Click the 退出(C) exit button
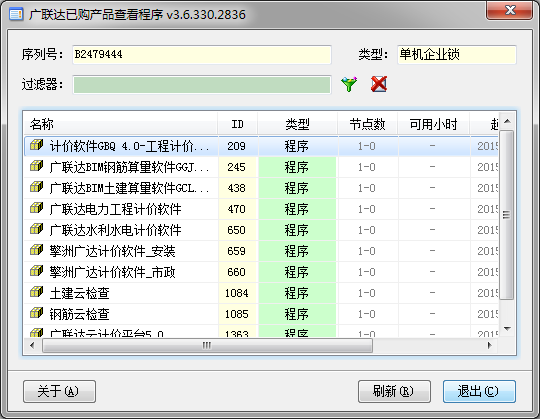Image resolution: width=540 pixels, height=419 pixels. [479, 391]
